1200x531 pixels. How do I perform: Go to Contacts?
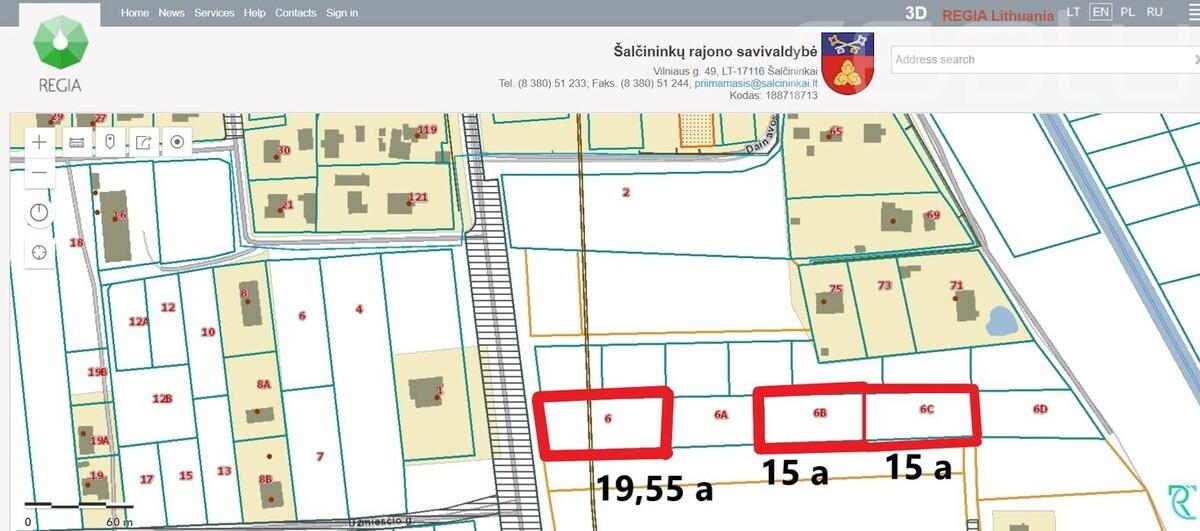pos(296,13)
